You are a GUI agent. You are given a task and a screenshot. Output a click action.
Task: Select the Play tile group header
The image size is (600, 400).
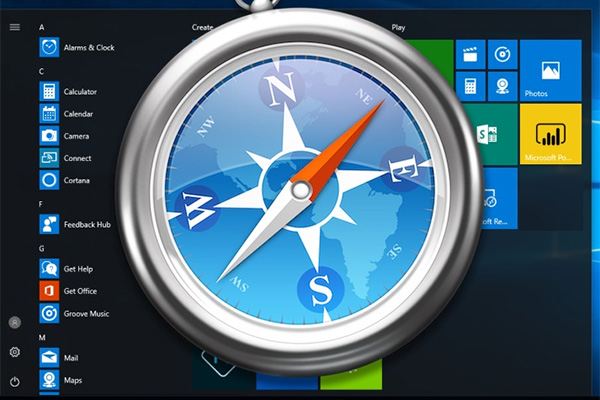click(398, 28)
